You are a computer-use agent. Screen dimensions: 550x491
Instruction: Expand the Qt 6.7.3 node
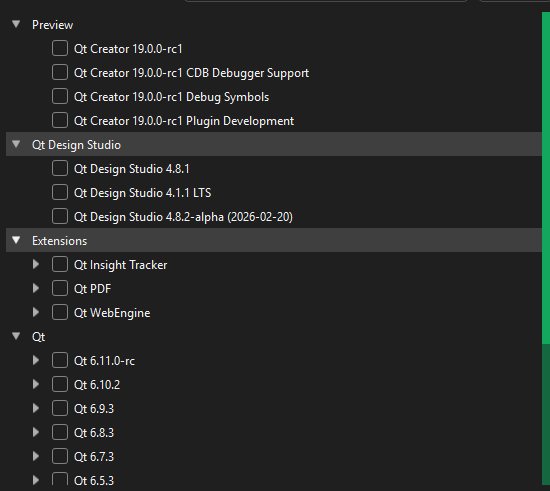pos(36,457)
